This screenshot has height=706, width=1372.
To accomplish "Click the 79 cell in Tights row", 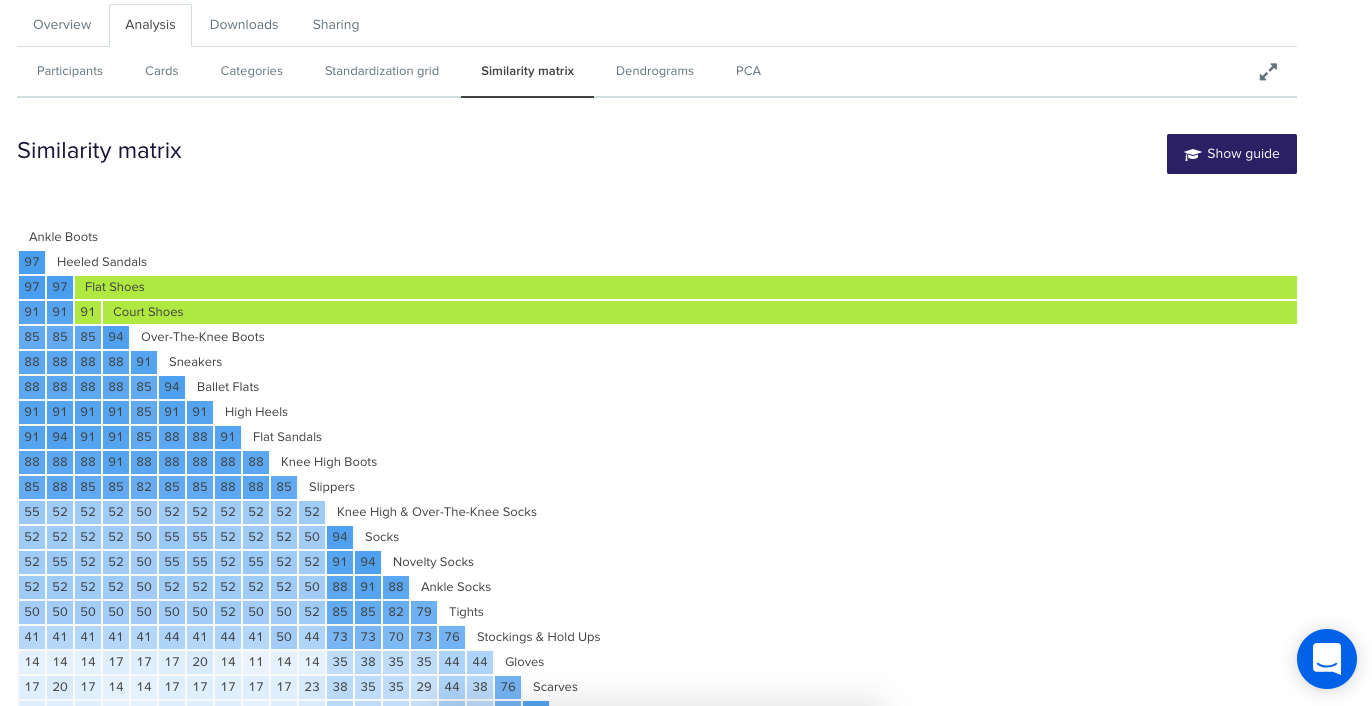I will click(424, 612).
